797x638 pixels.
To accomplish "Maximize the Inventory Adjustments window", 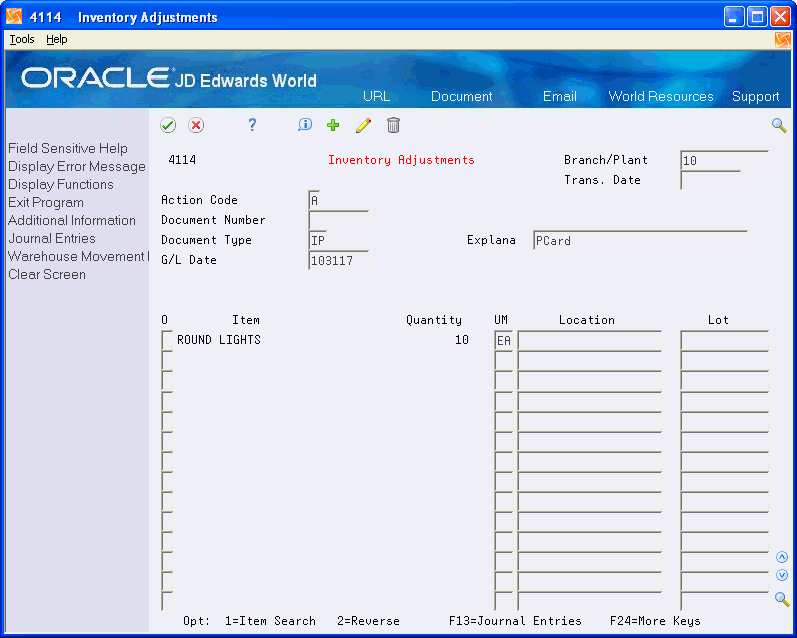I will pos(757,17).
